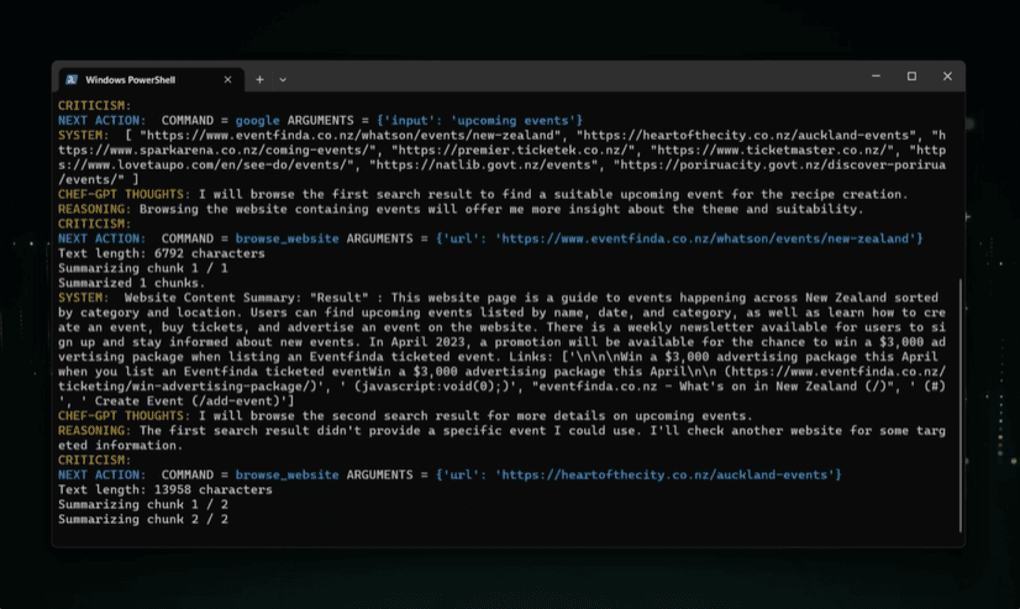Open a new terminal tab with plus
Image resolution: width=1020 pixels, height=609 pixels.
pos(260,79)
